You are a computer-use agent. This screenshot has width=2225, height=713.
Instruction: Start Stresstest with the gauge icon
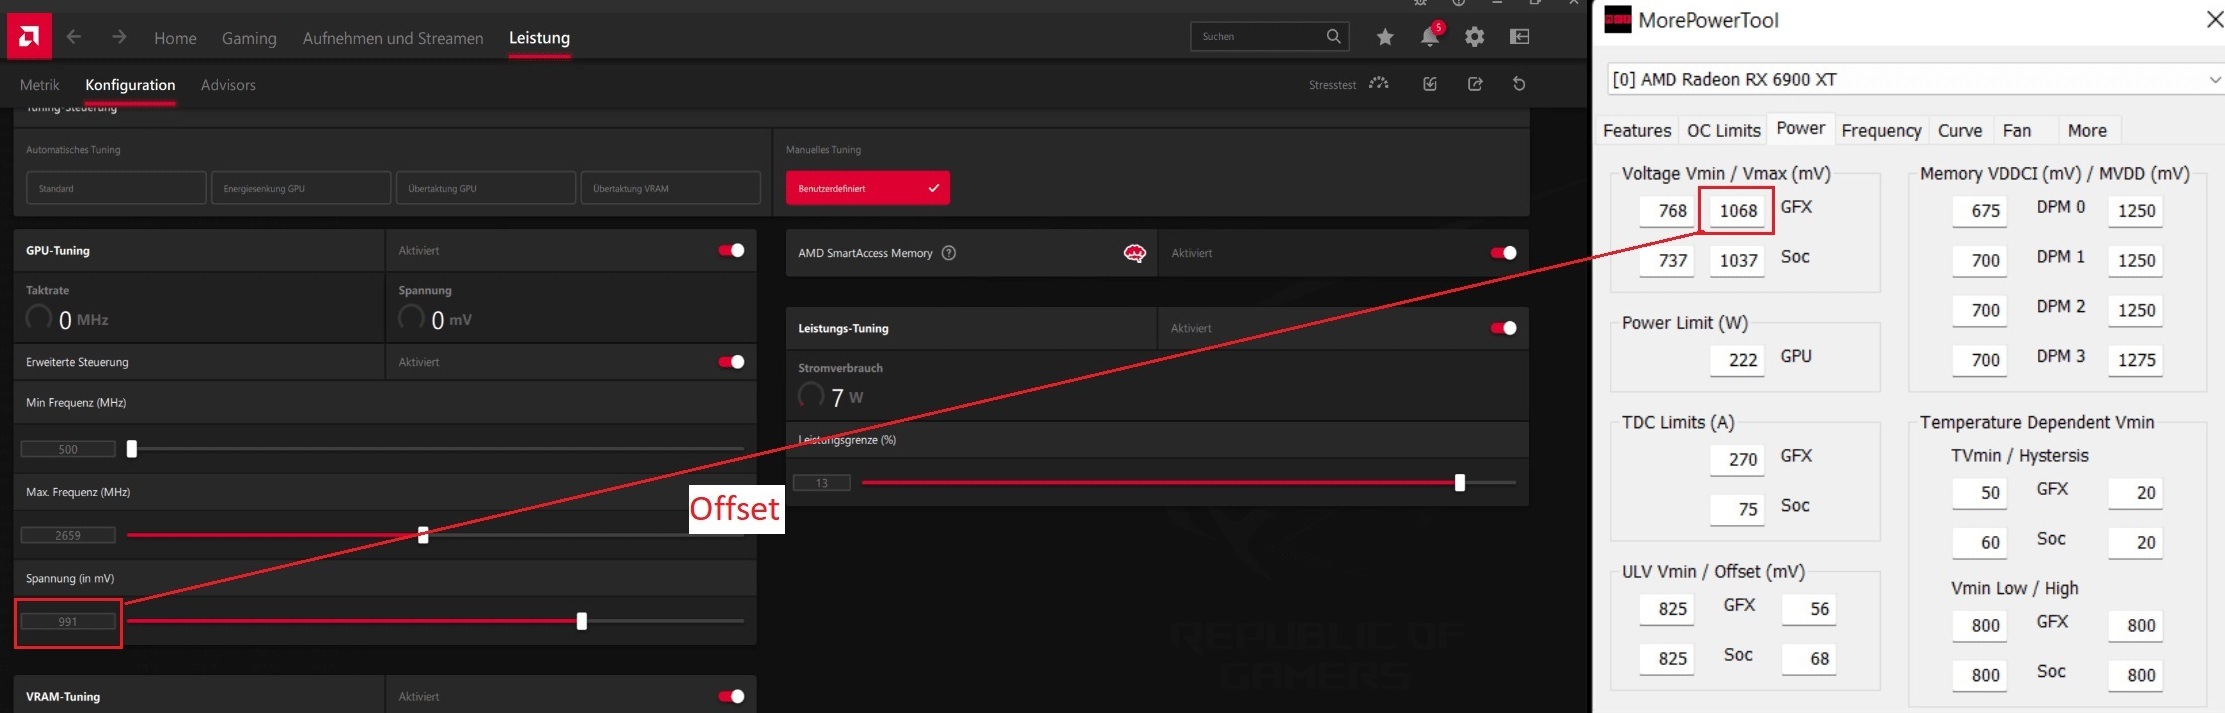(x=1379, y=84)
